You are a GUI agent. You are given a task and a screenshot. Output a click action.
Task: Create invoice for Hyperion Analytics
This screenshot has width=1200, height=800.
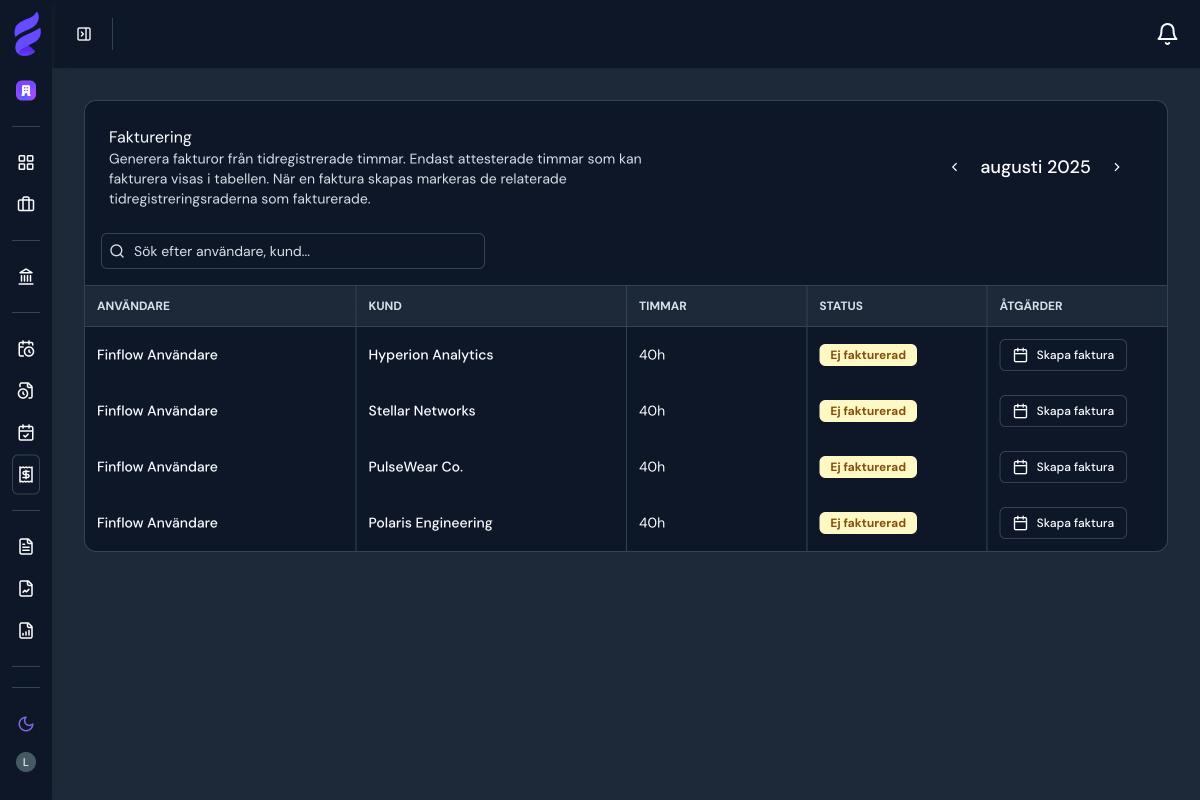pos(1063,355)
